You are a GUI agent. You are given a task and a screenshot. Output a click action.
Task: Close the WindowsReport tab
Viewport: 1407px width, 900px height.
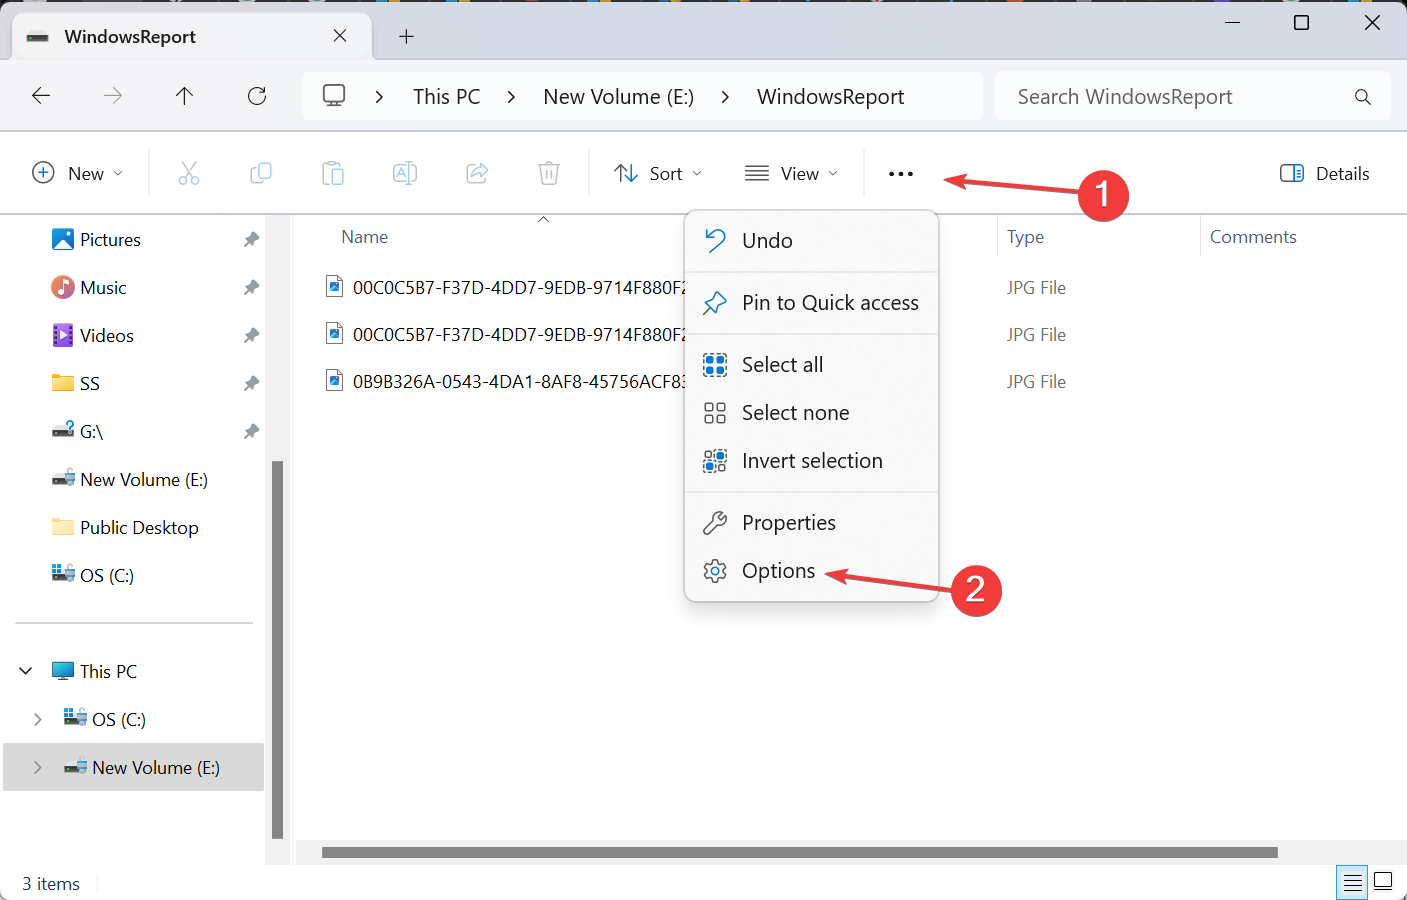[x=340, y=36]
